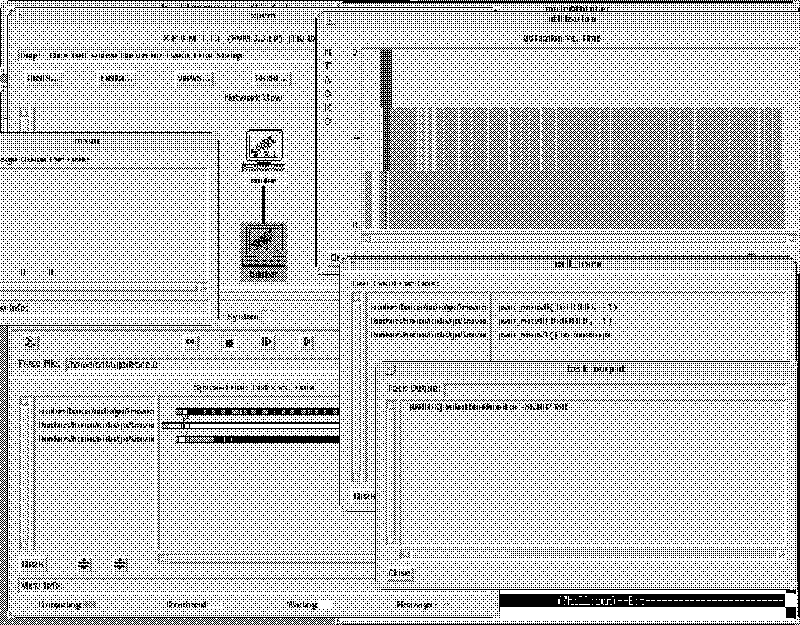Click the second zoom arrow icon beside Close
The height and width of the screenshot is (625, 800).
click(x=120, y=564)
